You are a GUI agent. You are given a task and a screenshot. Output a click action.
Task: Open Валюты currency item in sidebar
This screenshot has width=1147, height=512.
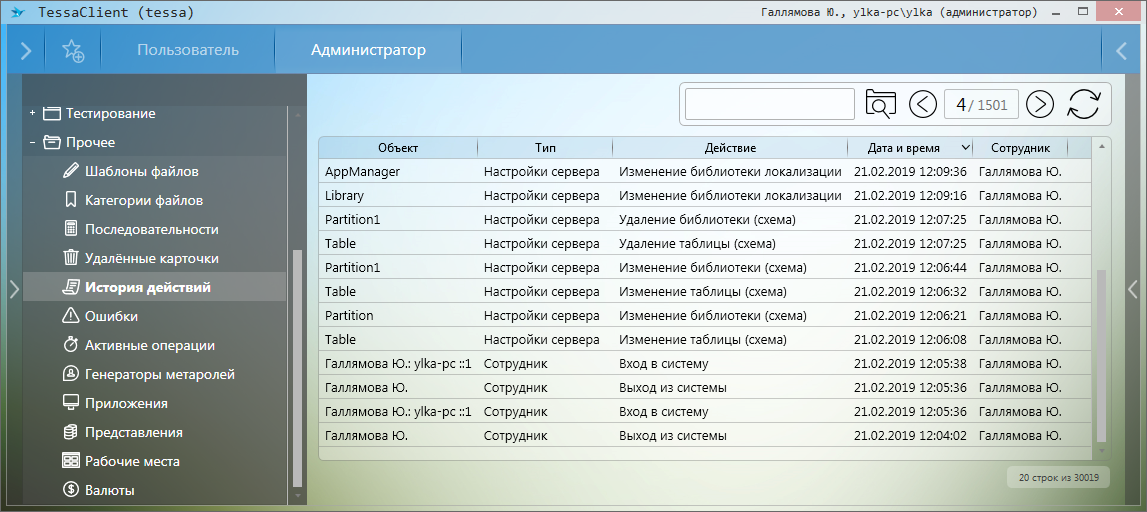click(109, 490)
